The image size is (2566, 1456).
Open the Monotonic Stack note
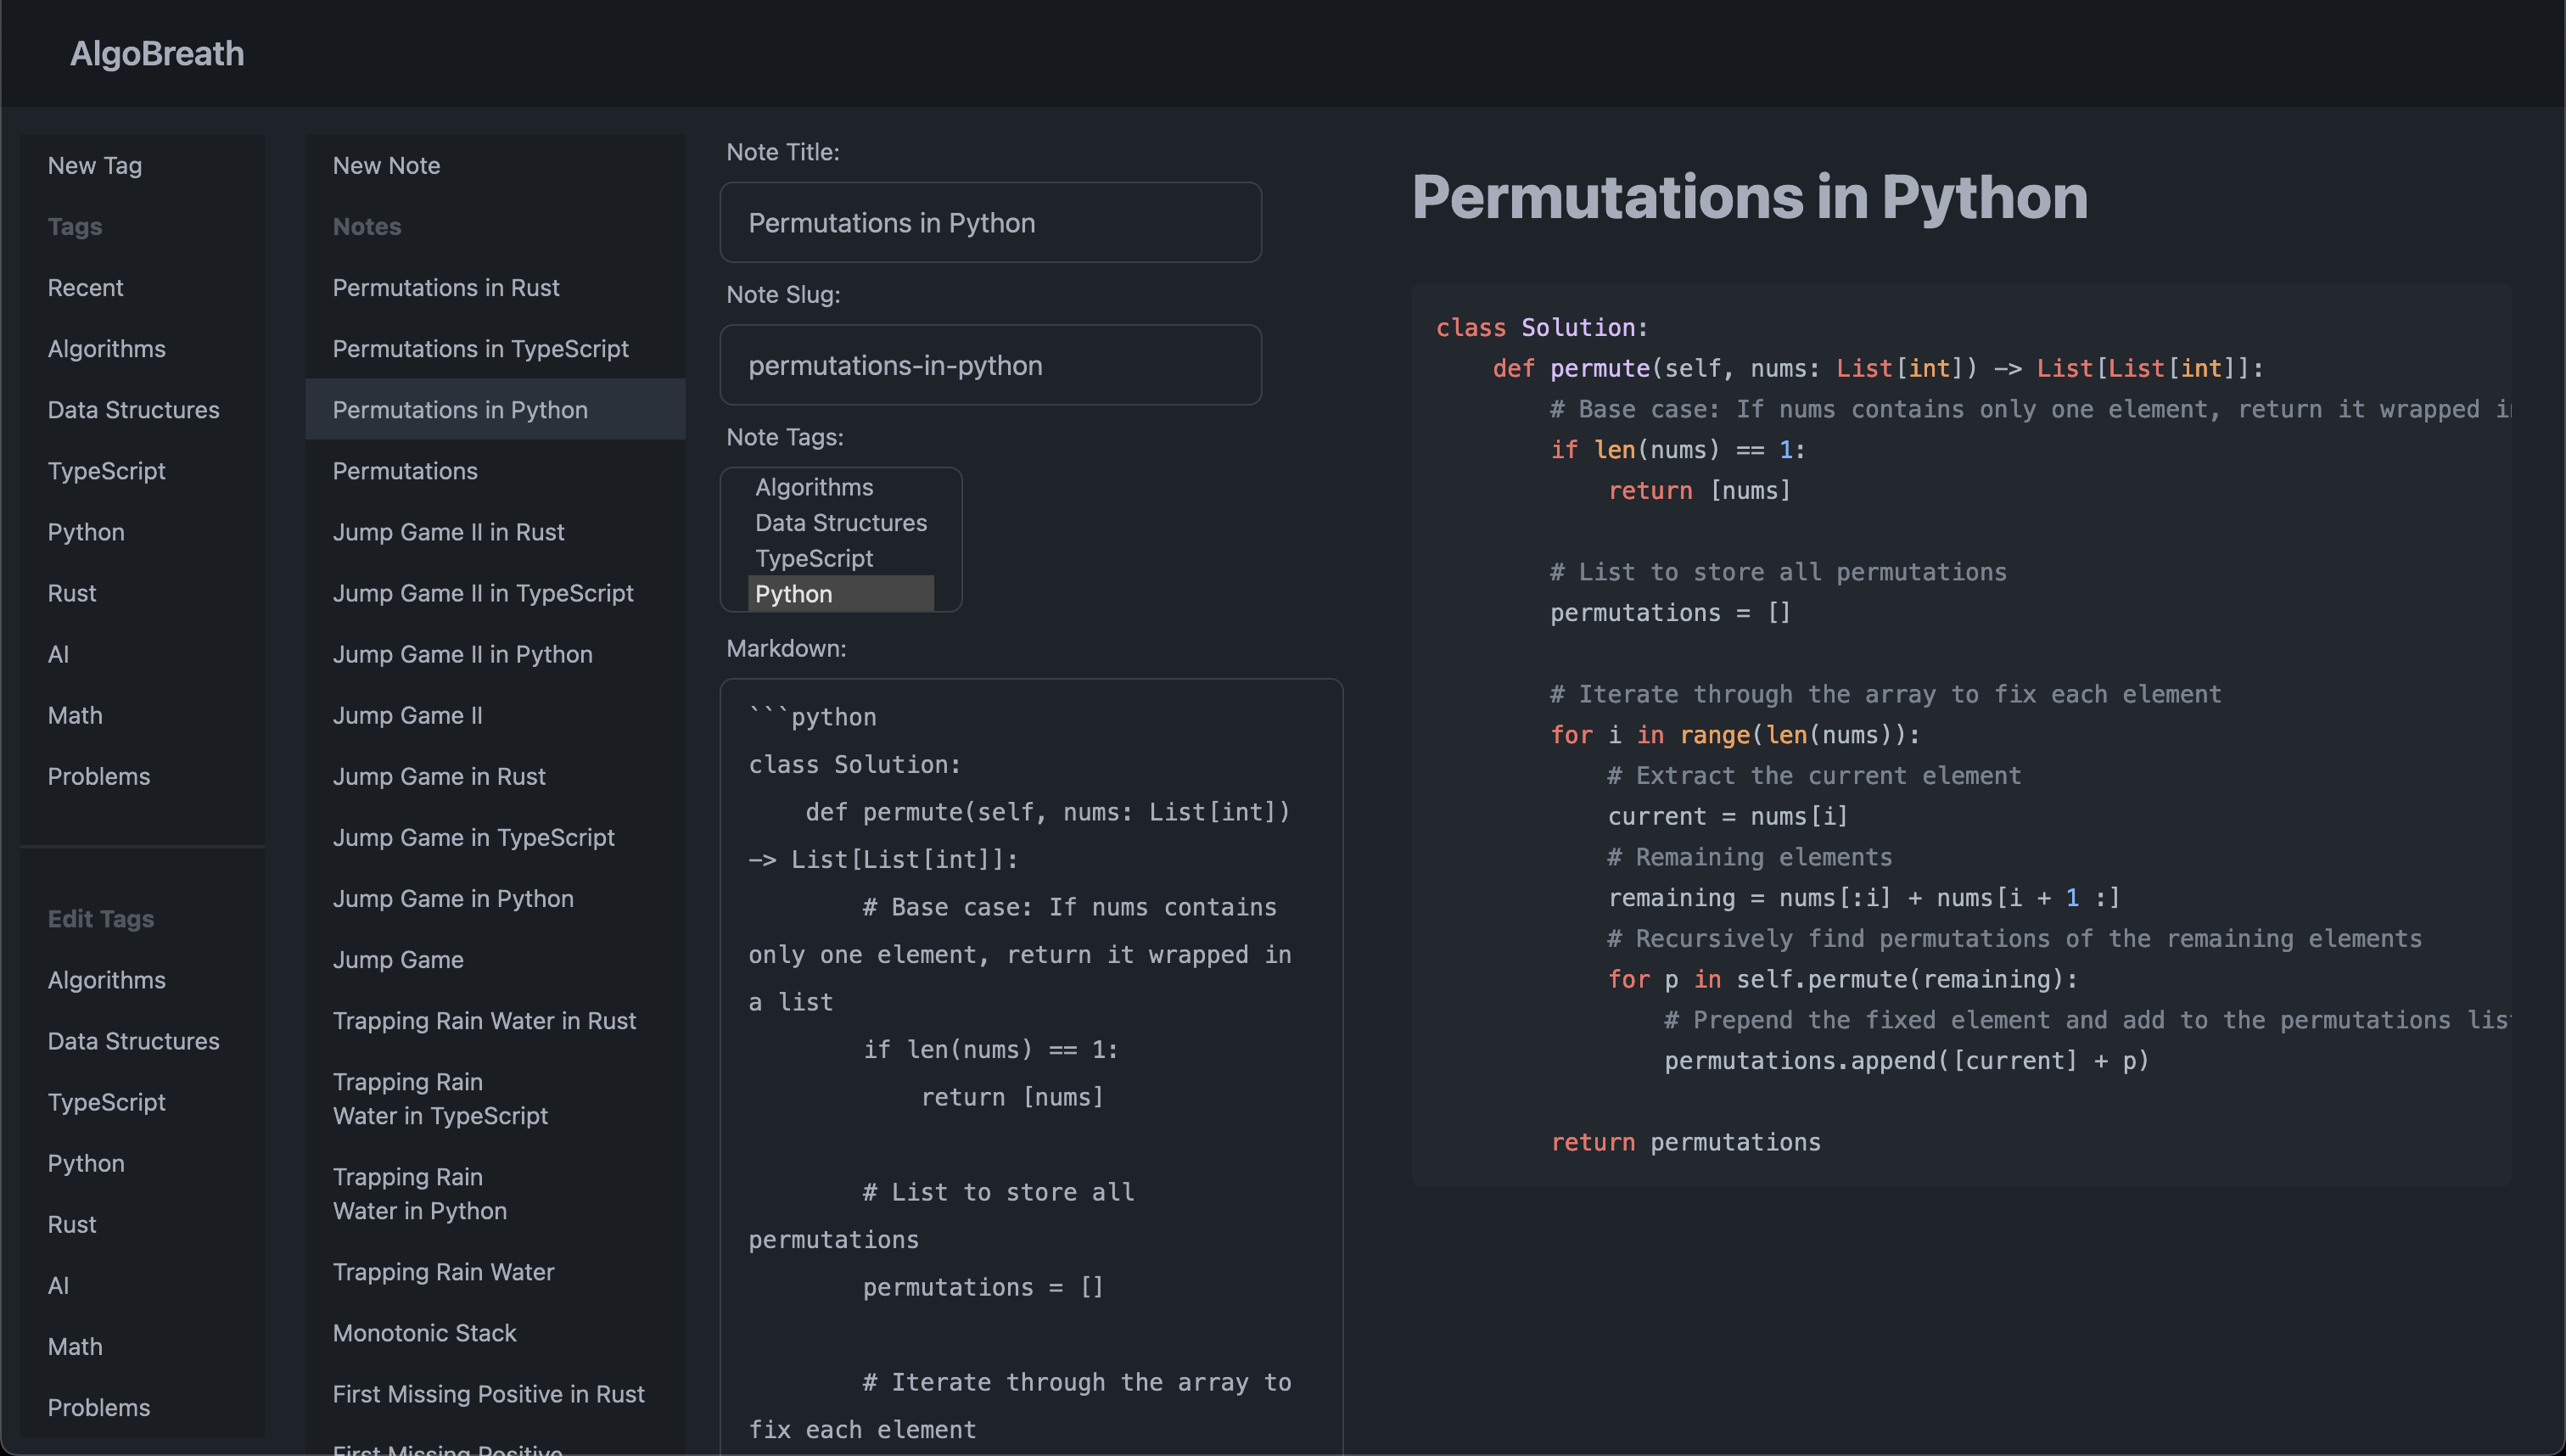coord(424,1333)
